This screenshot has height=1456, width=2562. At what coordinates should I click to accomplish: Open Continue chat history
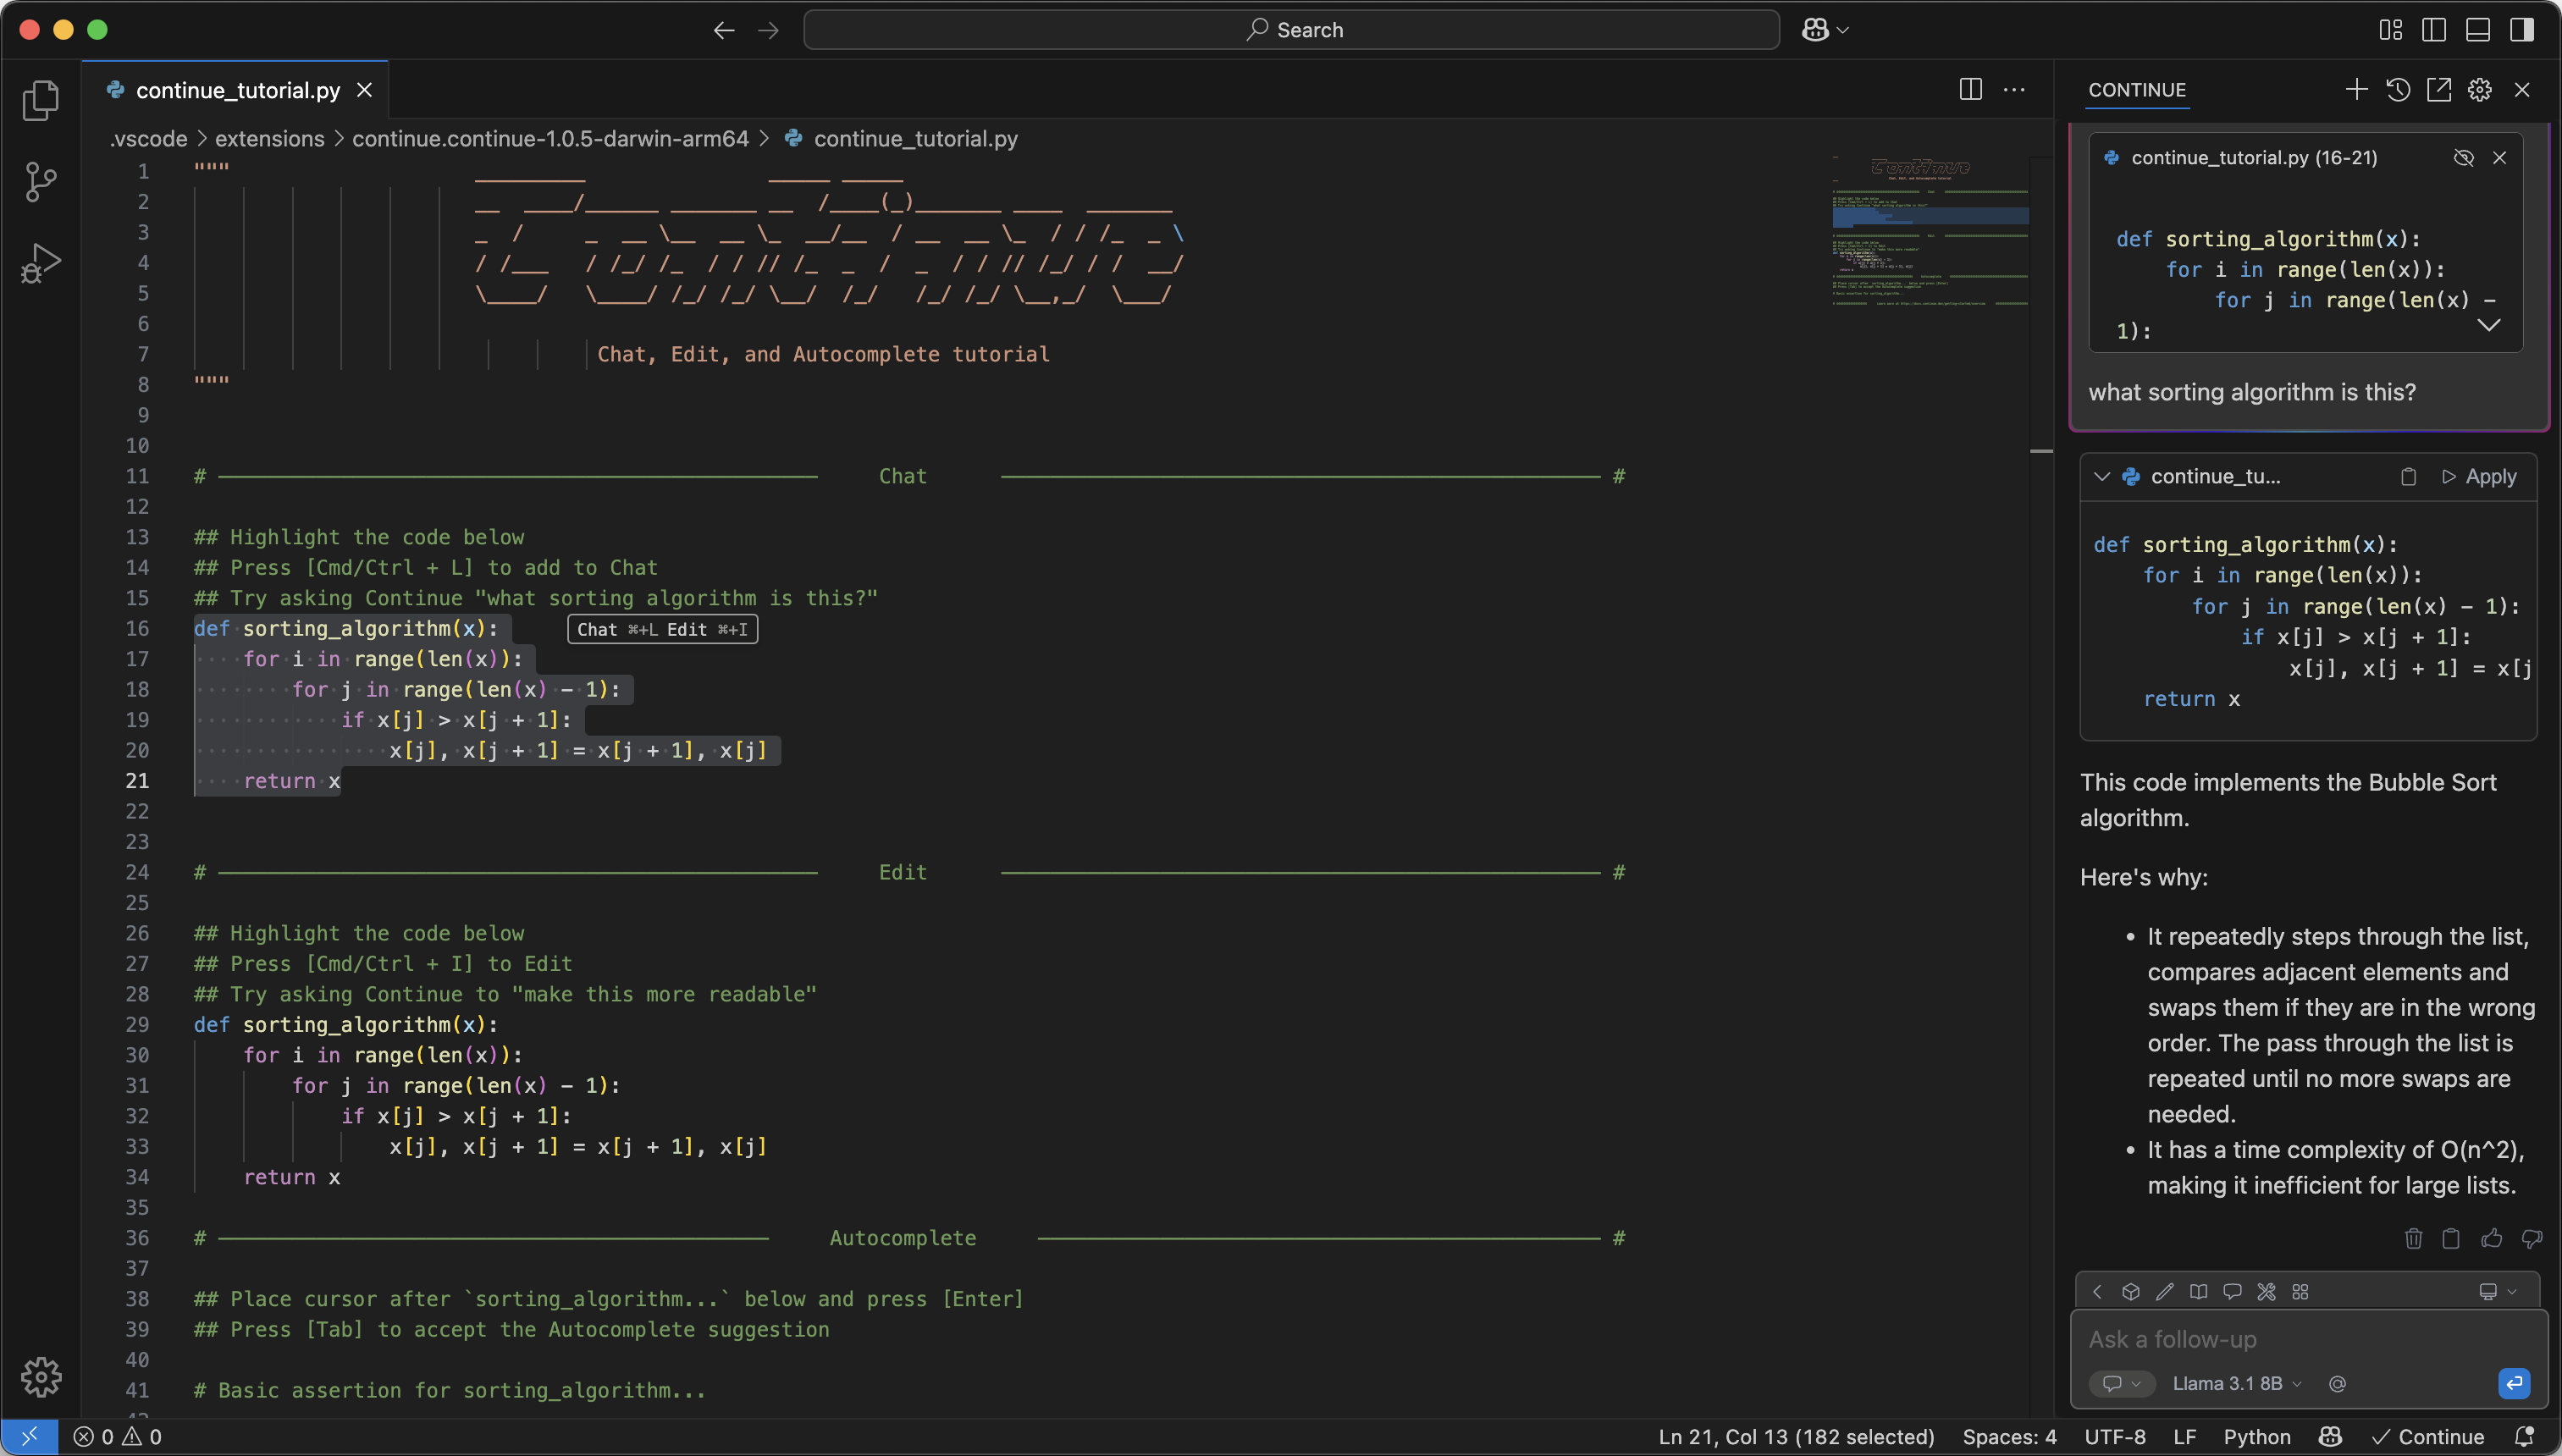click(2398, 90)
